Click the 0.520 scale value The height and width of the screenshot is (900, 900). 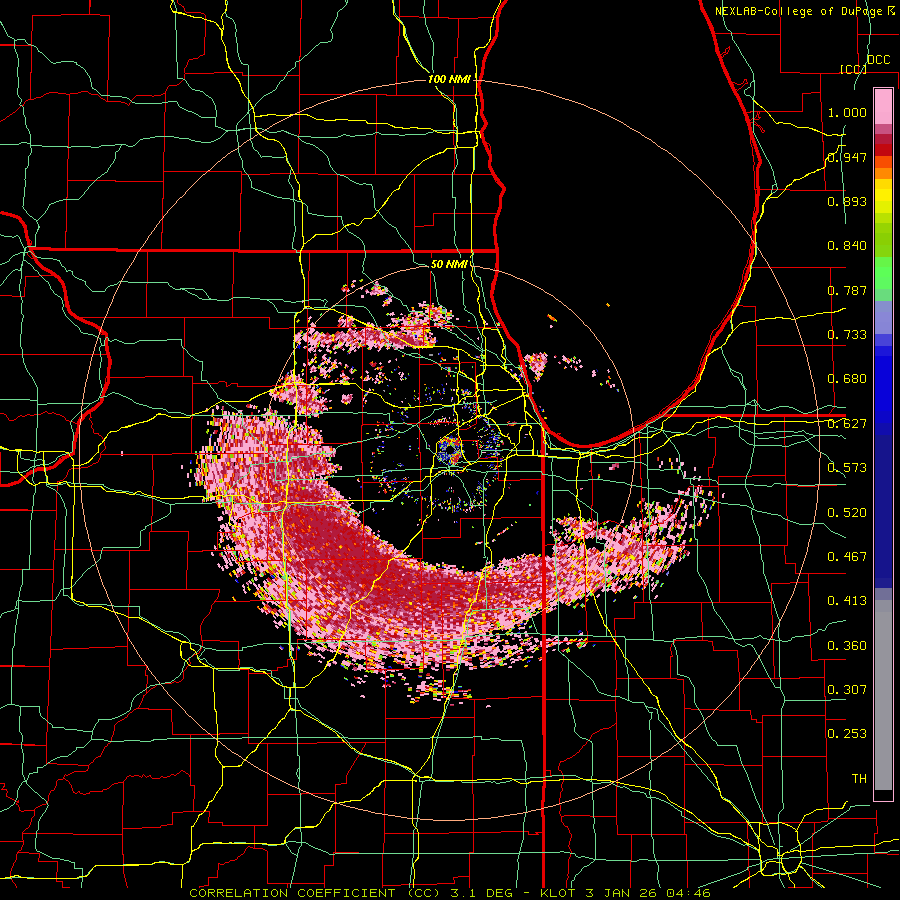pyautogui.click(x=847, y=513)
